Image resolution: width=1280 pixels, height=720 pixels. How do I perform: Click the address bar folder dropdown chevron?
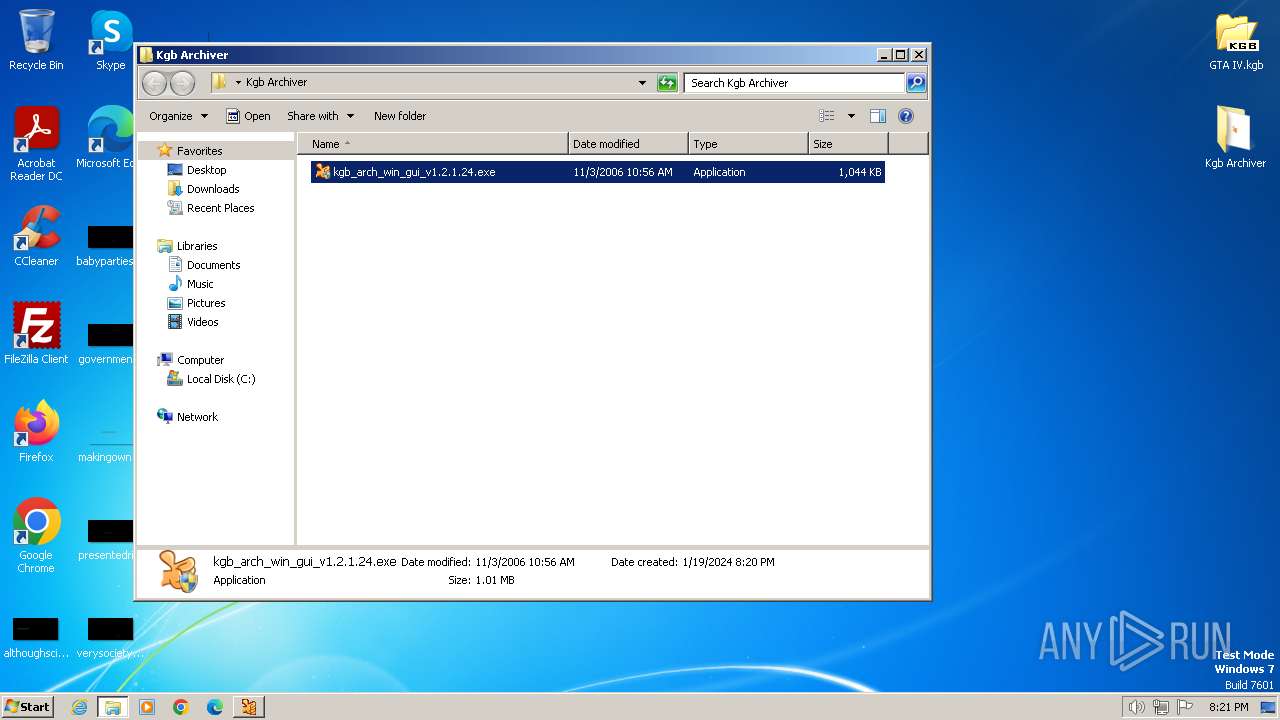[238, 83]
